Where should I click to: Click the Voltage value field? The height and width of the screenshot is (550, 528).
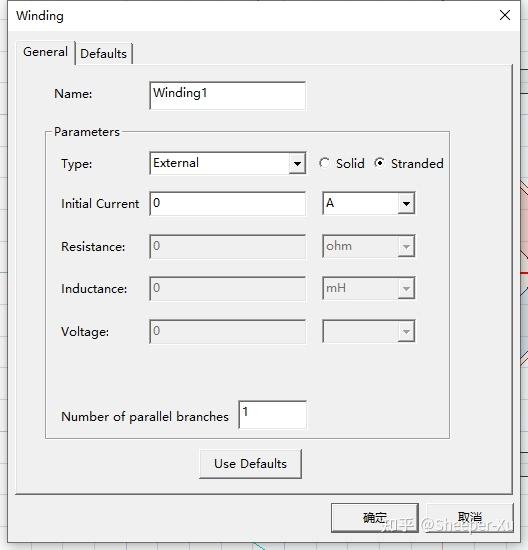tap(227, 331)
